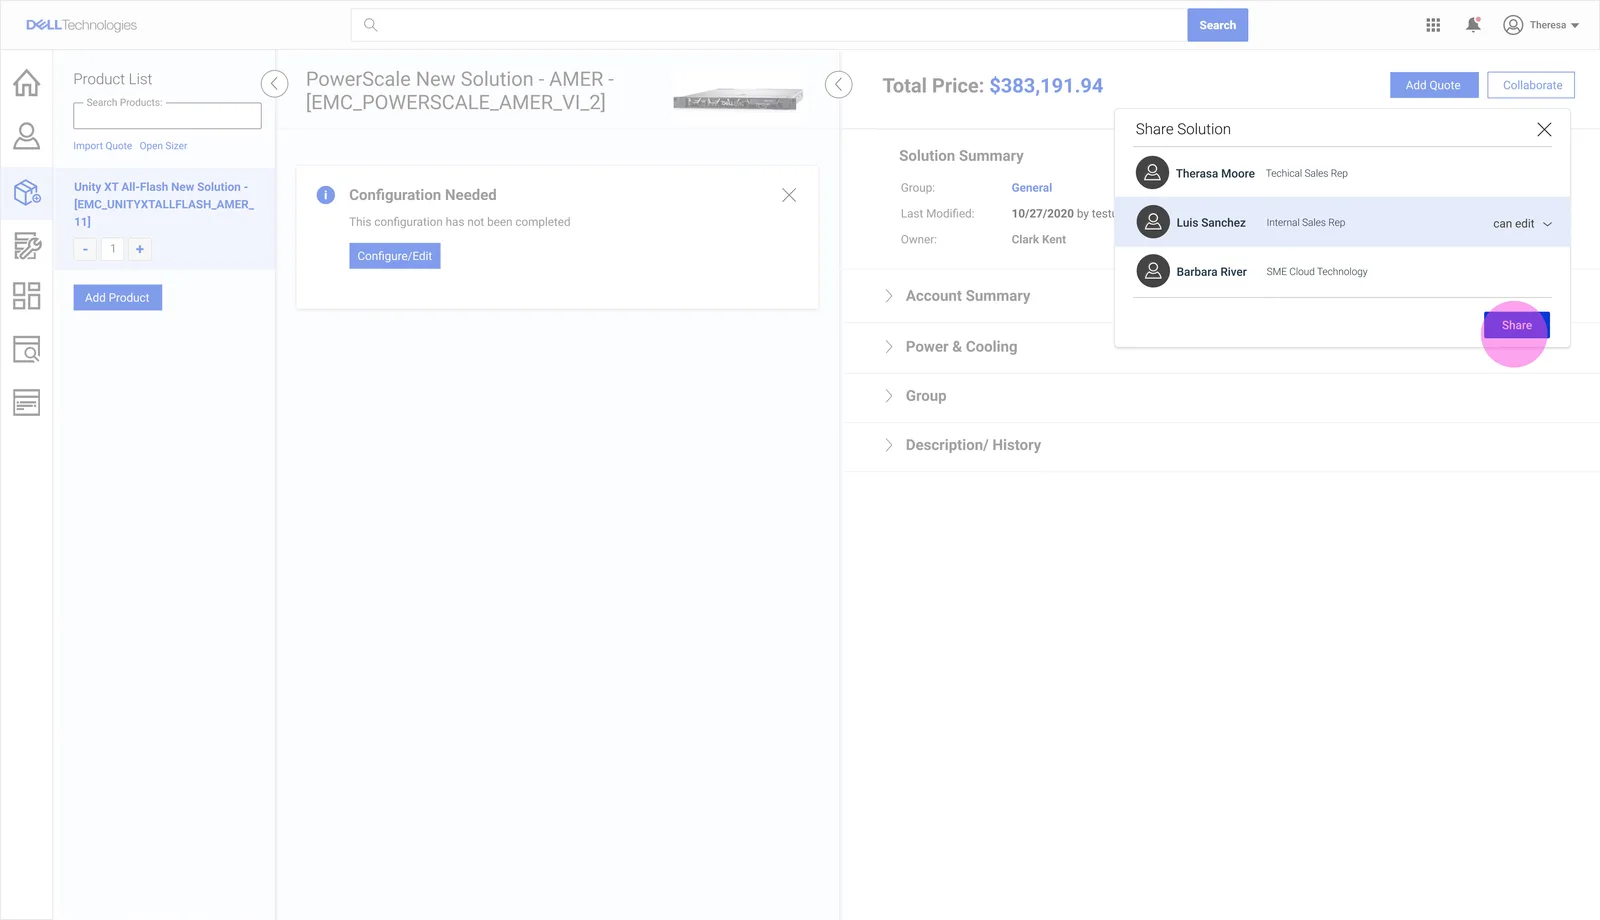Open the Home sidebar icon
This screenshot has width=1600, height=920.
coord(27,82)
